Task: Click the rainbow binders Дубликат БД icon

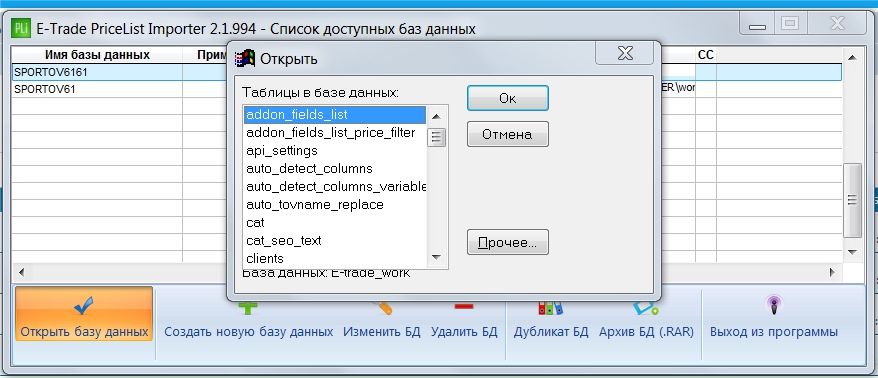Action: pos(550,307)
